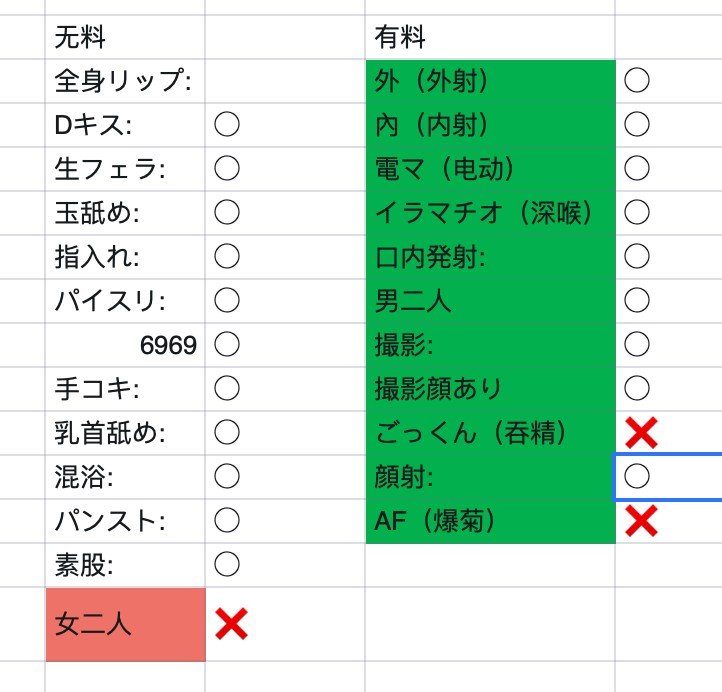
Task: Click the circle beside 外（外射）
Action: 637,81
